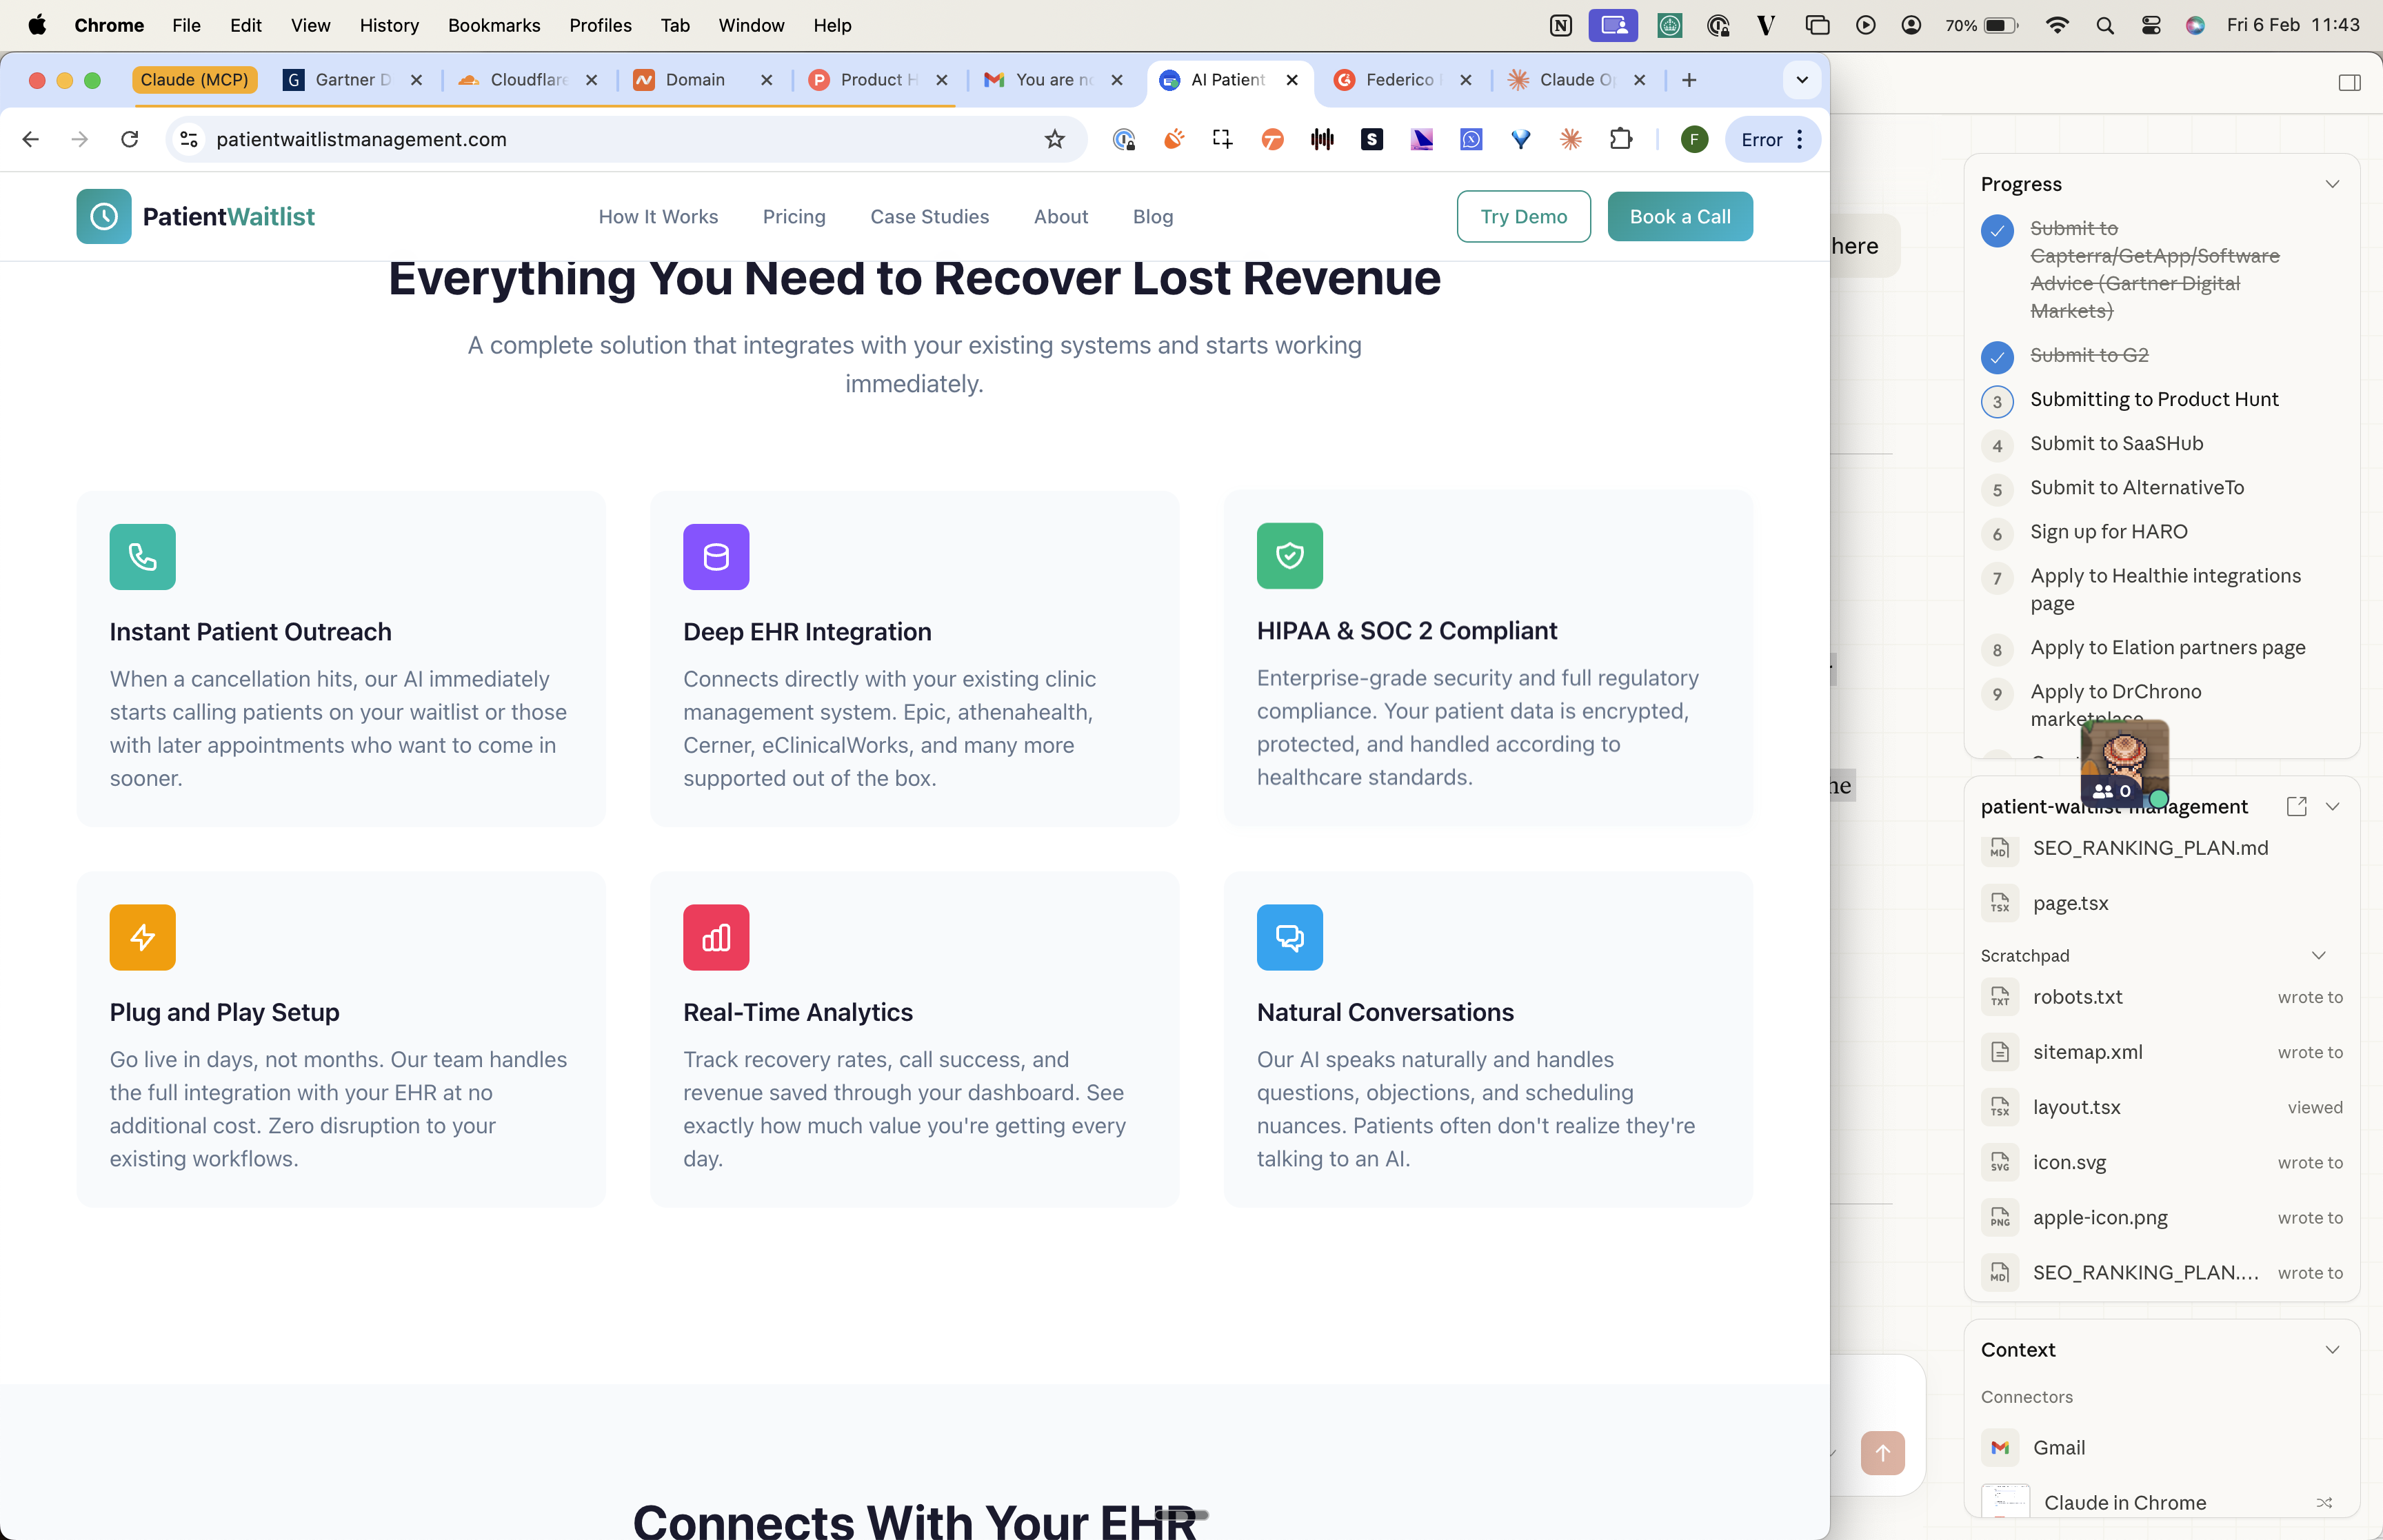Click the PatientWaitlist clock logo icon
The width and height of the screenshot is (2383, 1540).
[x=104, y=216]
